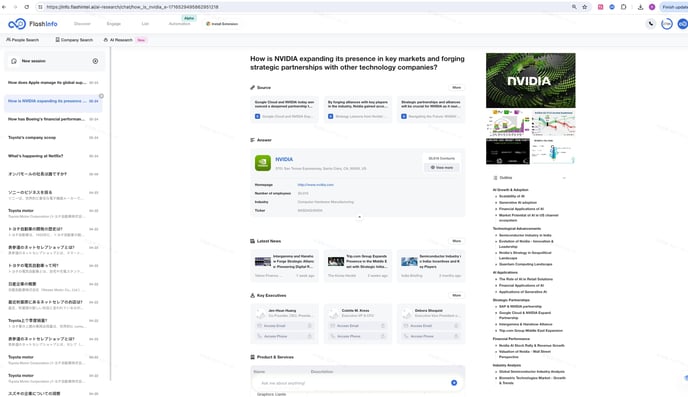Image resolution: width=688 pixels, height=397 pixels.
Task: Click the phone dialer icon in header
Action: [x=651, y=24]
